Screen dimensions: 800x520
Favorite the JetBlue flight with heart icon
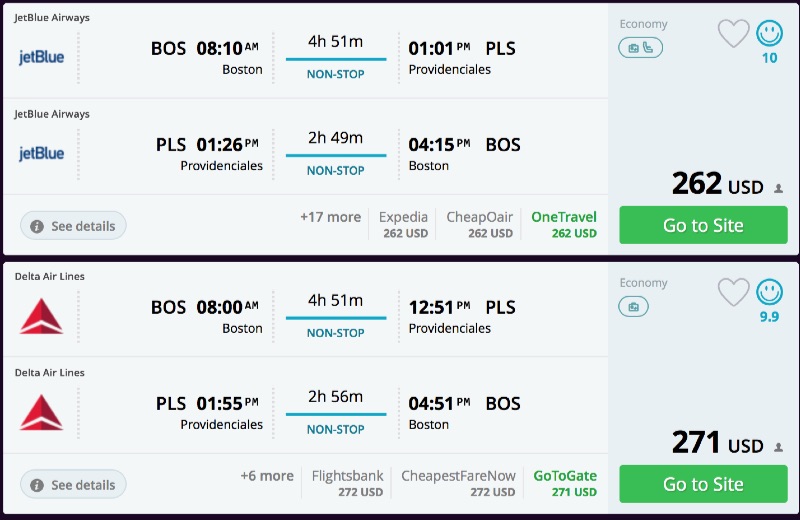click(x=733, y=34)
